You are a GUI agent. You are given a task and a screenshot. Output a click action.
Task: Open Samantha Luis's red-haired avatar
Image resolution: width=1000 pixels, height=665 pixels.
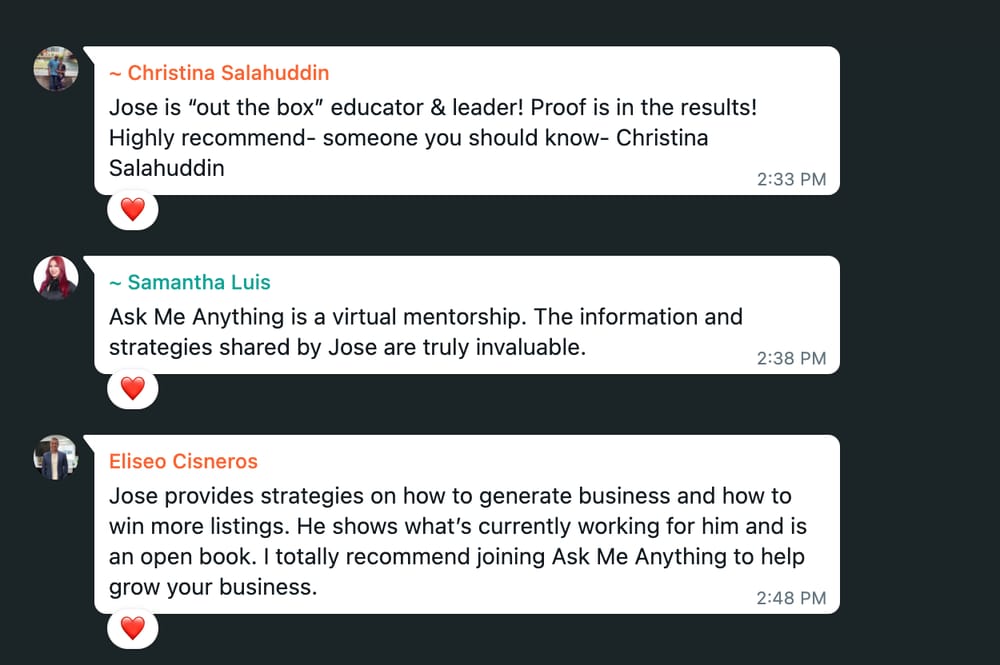pos(56,278)
